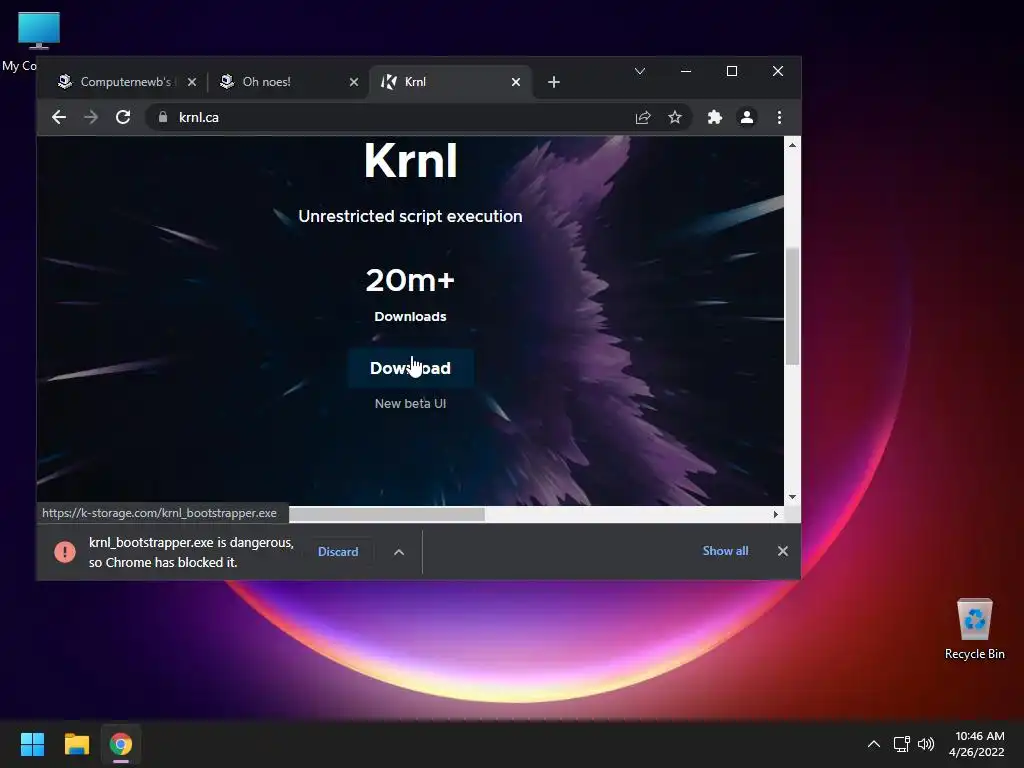This screenshot has height=768, width=1024.
Task: Close the Krnl tab
Action: pyautogui.click(x=516, y=82)
